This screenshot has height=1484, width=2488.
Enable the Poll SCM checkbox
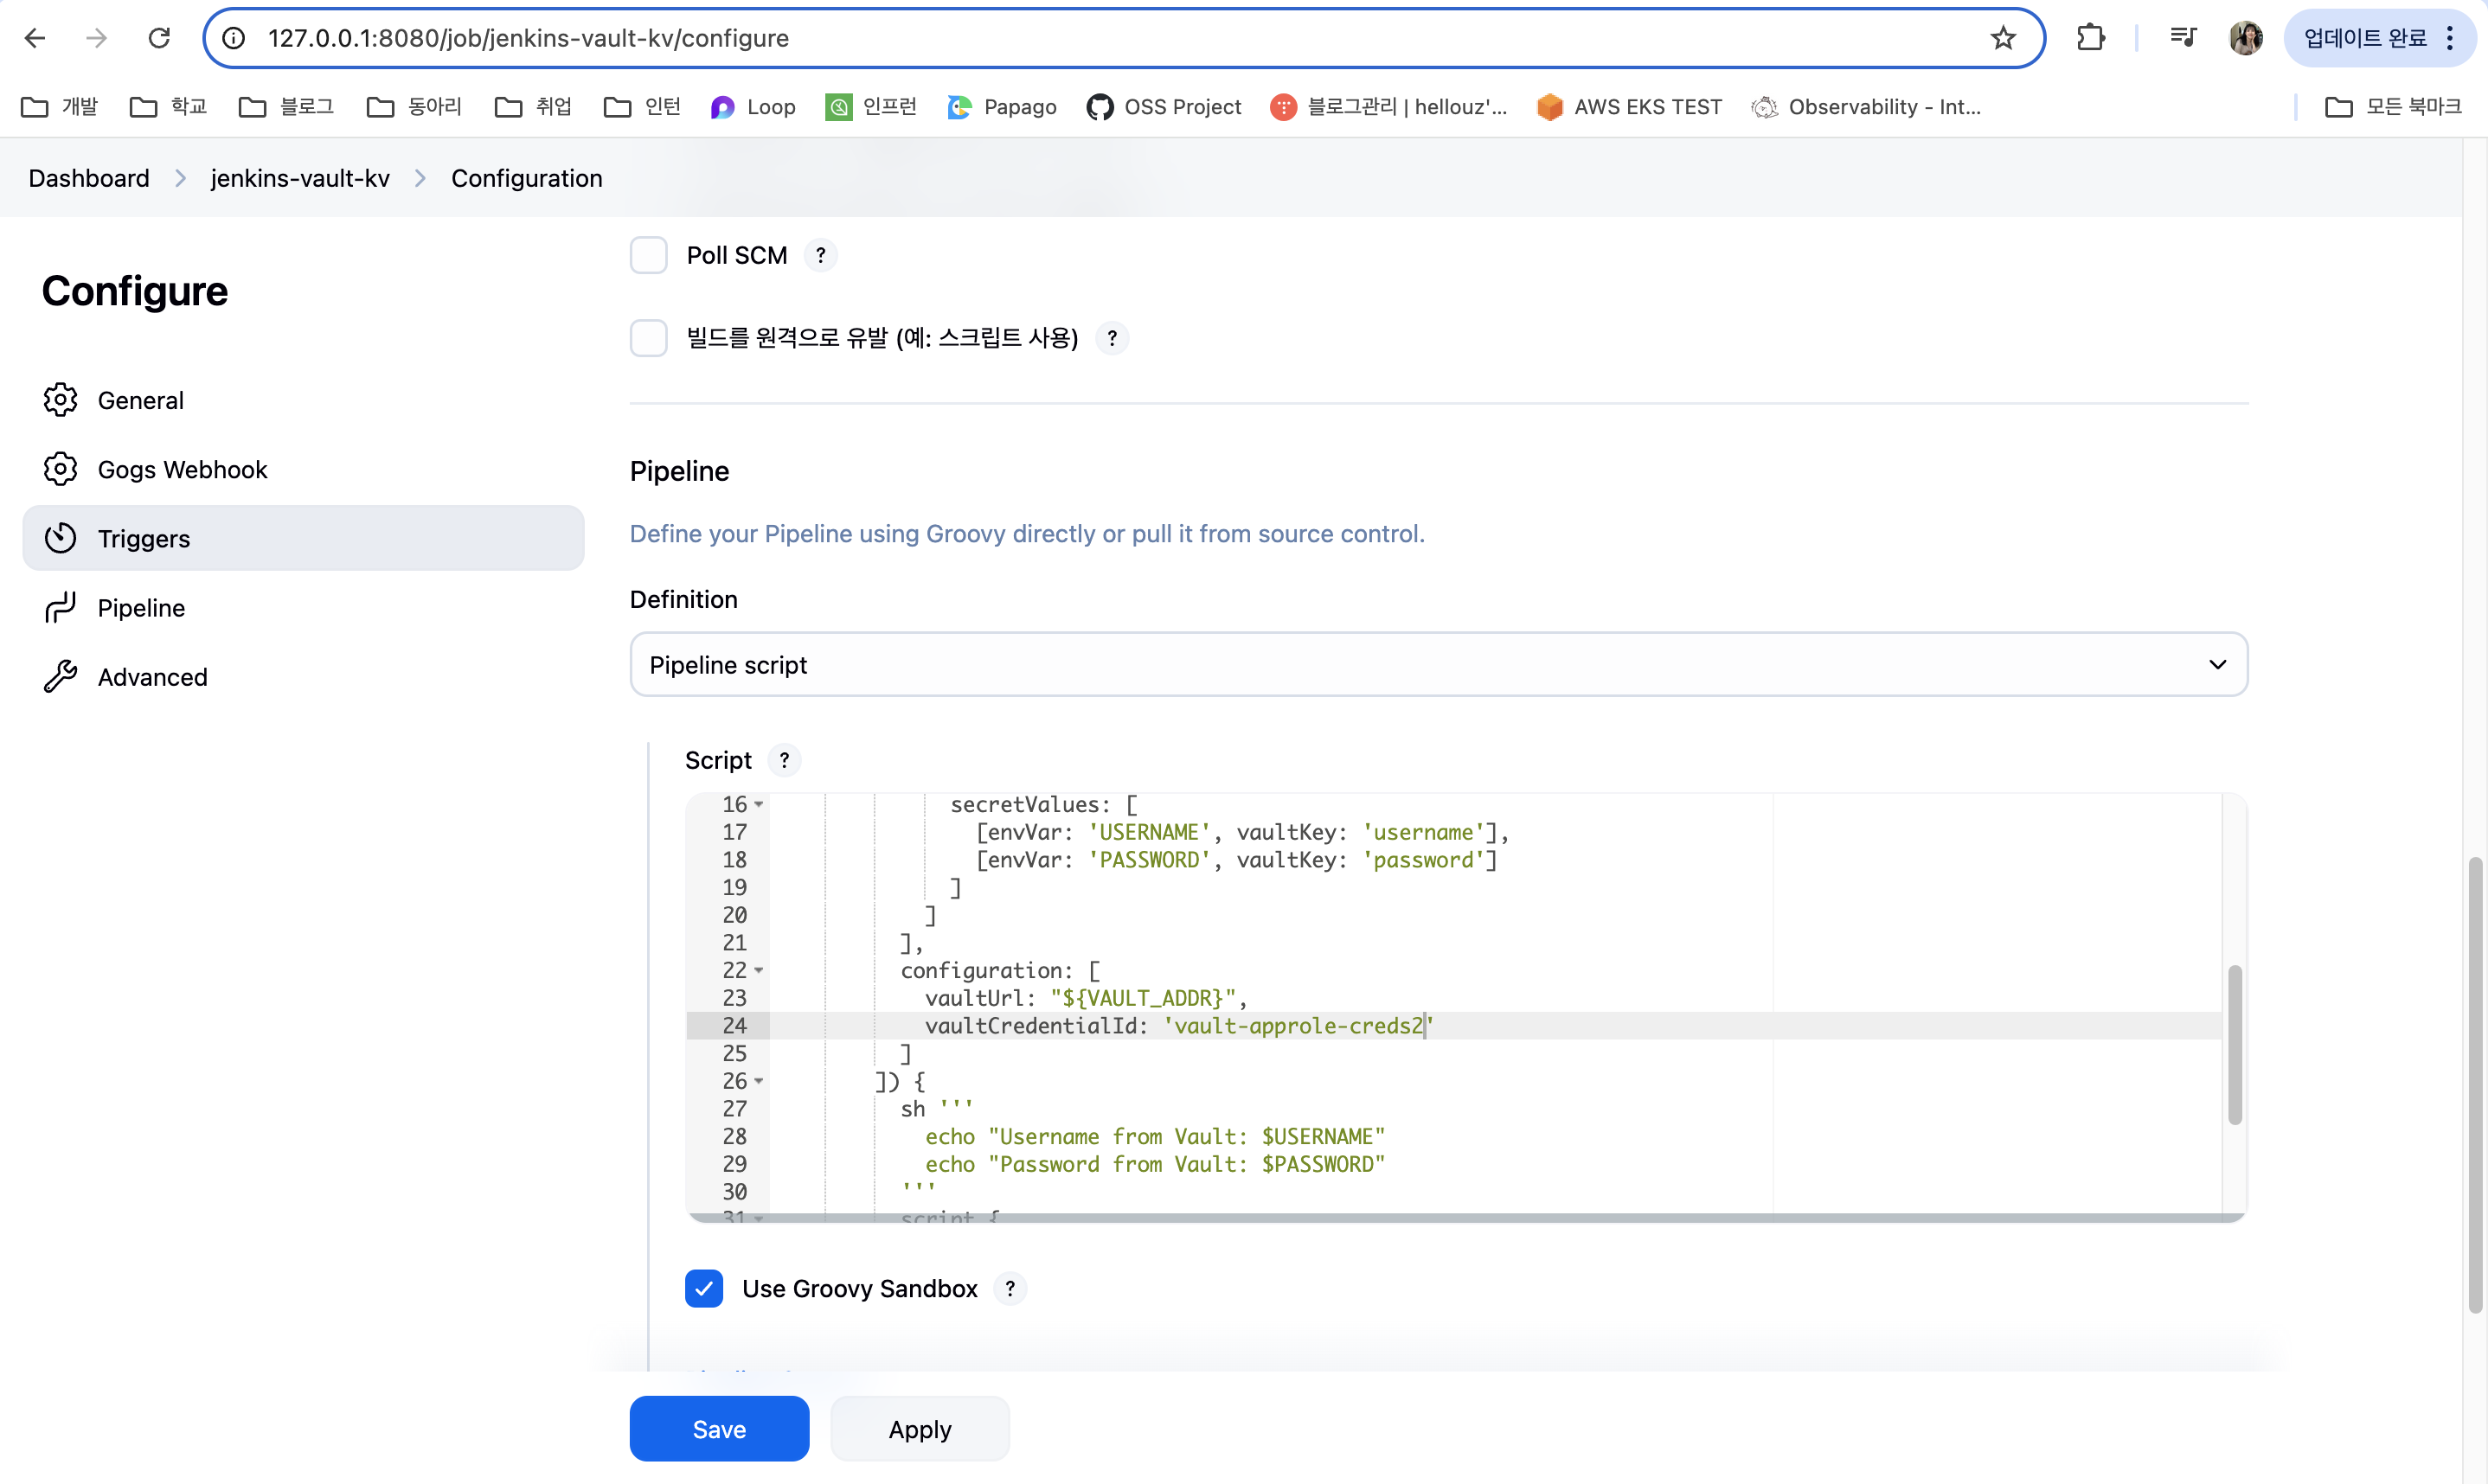click(649, 256)
